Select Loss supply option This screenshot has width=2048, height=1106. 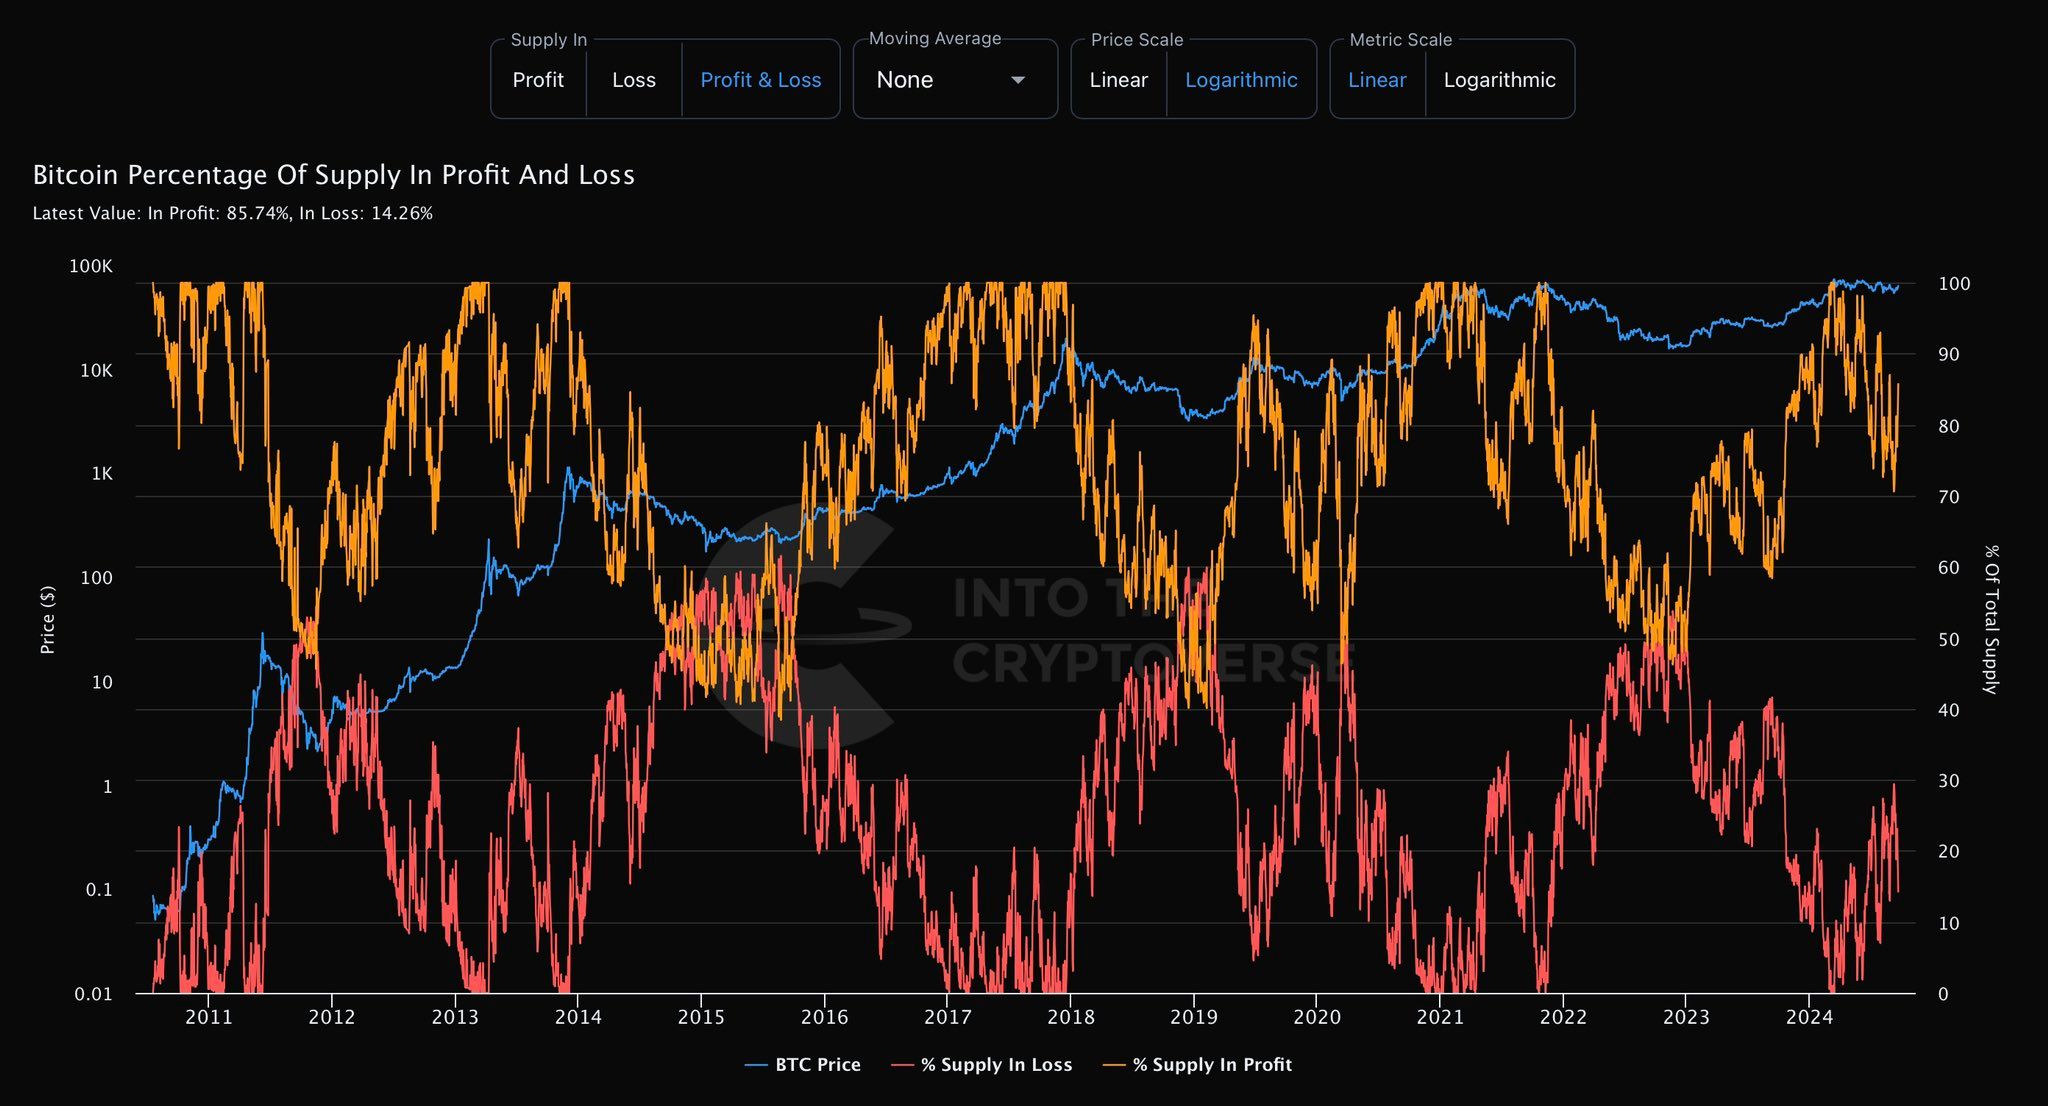[633, 80]
